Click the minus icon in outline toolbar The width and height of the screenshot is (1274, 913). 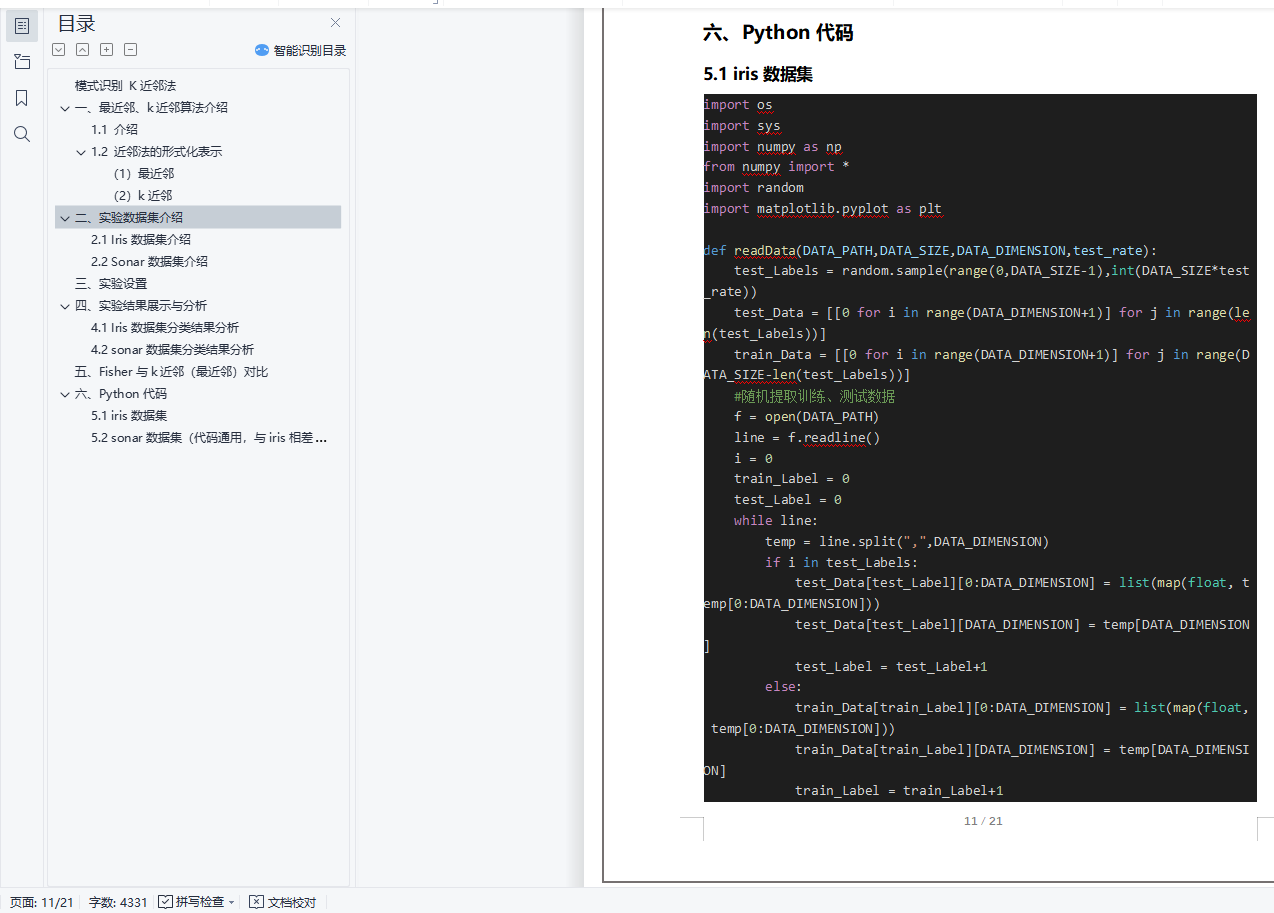(131, 50)
